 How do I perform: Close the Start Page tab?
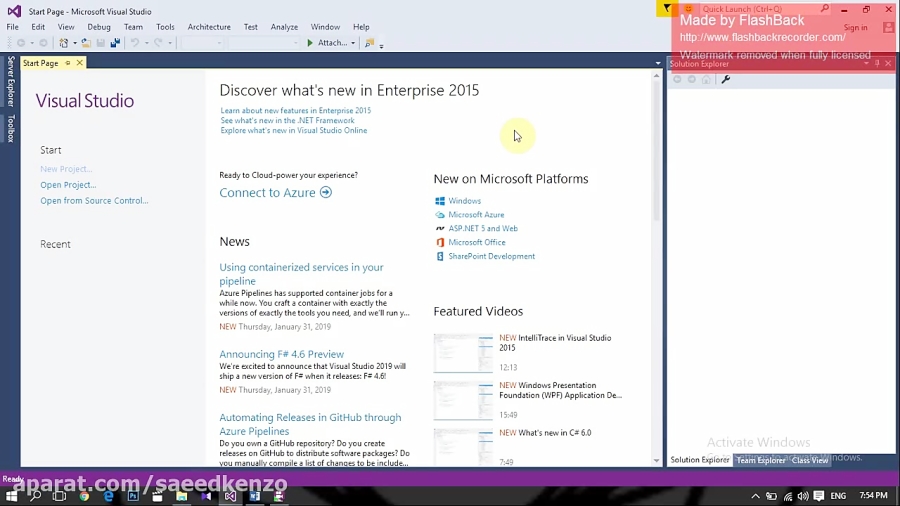coord(80,63)
